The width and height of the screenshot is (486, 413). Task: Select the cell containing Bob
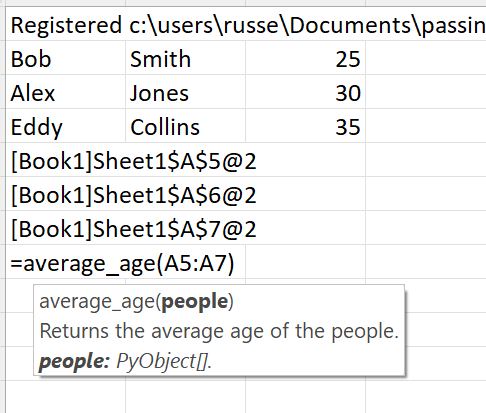pyautogui.click(x=66, y=58)
